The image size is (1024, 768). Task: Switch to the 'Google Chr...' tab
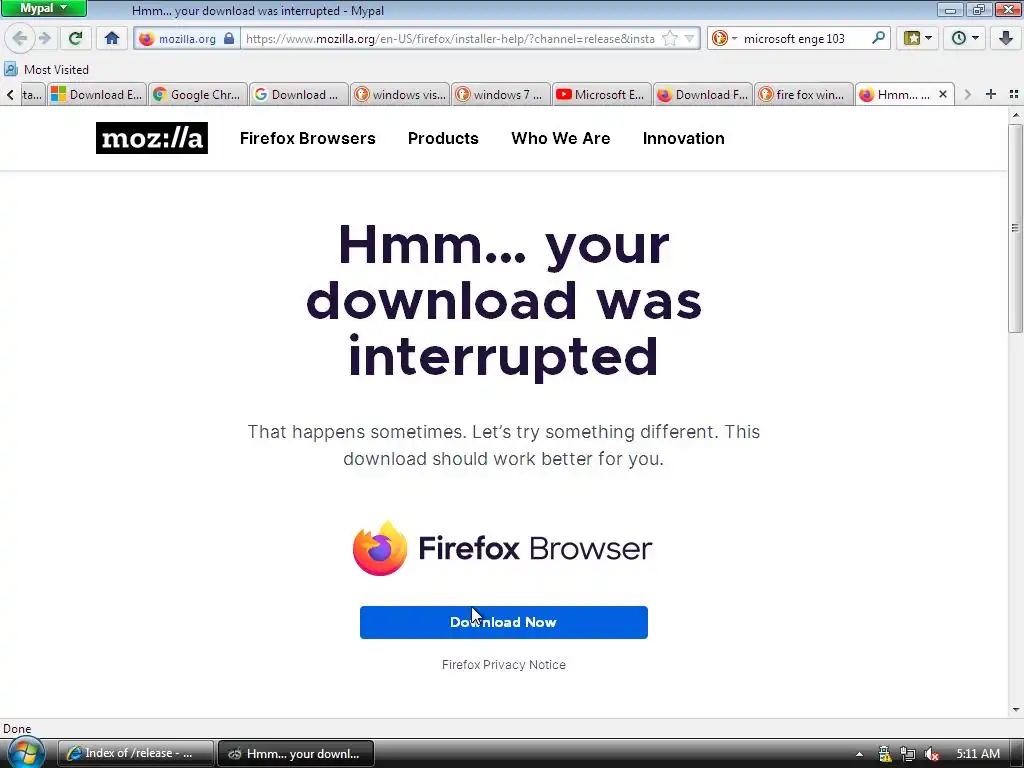198,95
